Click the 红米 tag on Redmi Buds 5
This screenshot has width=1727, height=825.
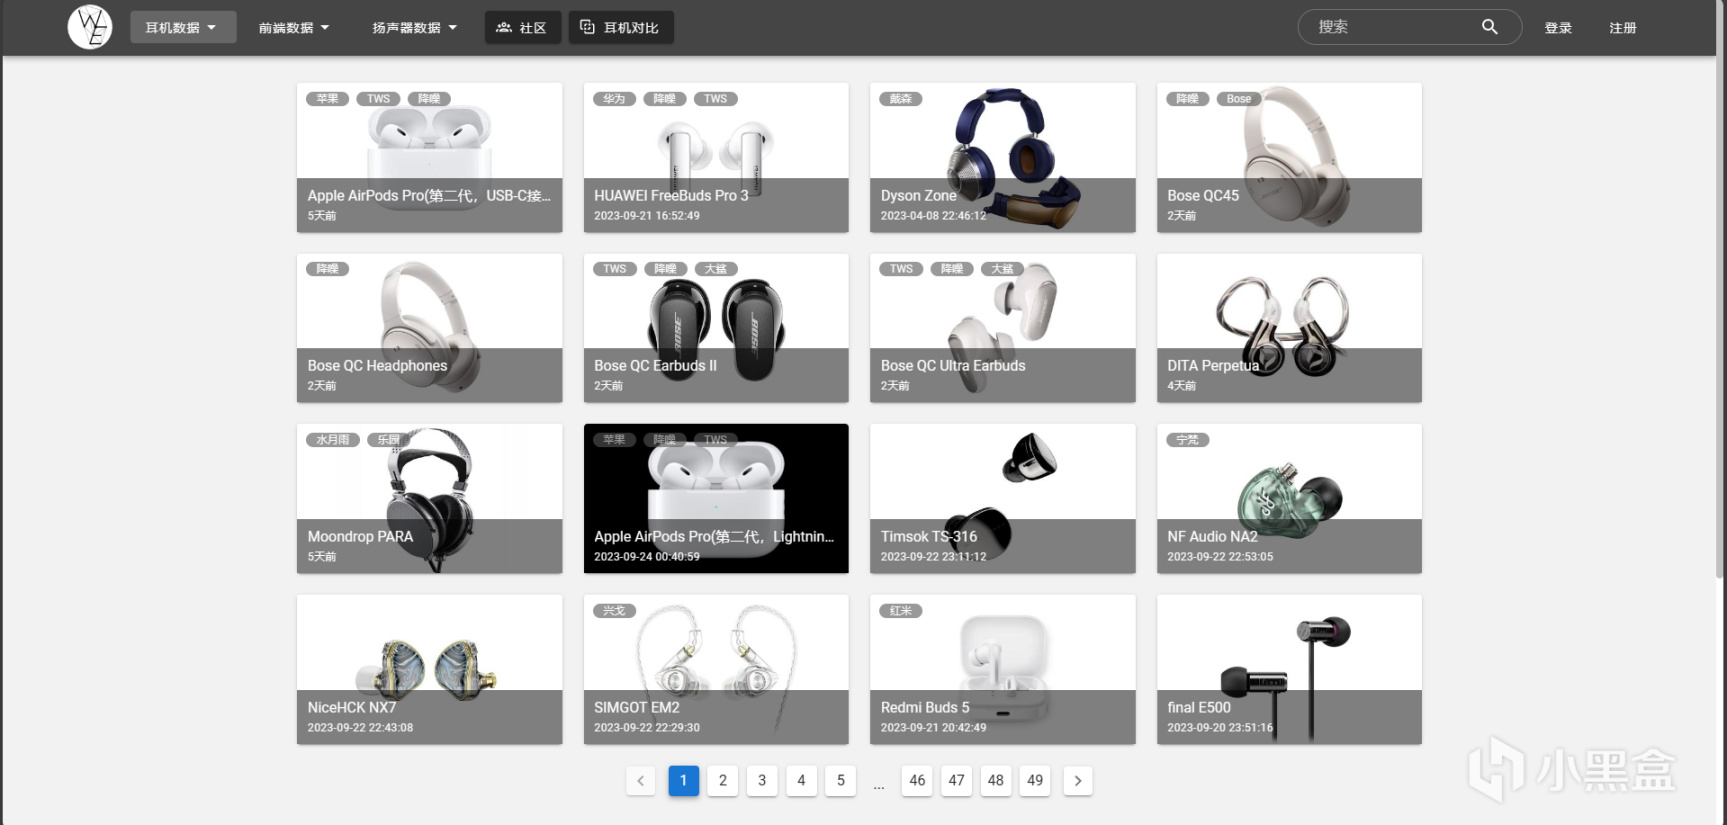pyautogui.click(x=901, y=611)
